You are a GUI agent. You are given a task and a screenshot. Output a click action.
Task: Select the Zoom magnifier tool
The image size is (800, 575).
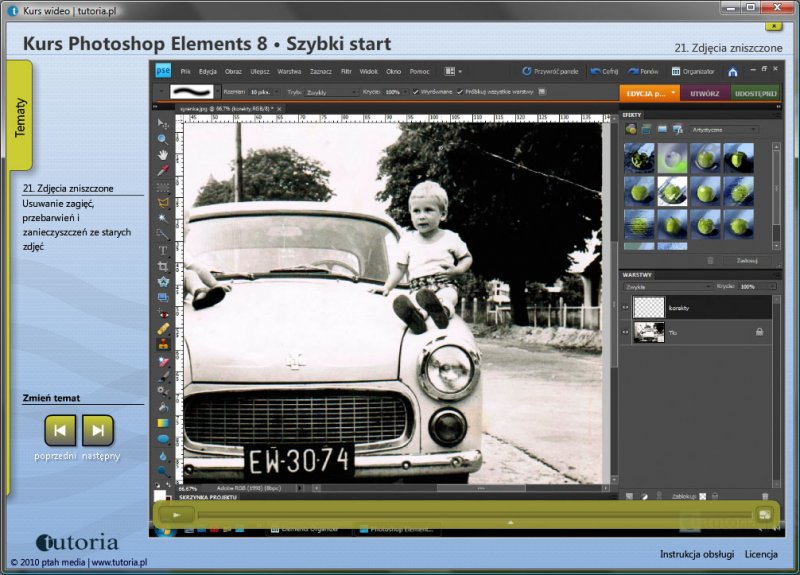163,138
